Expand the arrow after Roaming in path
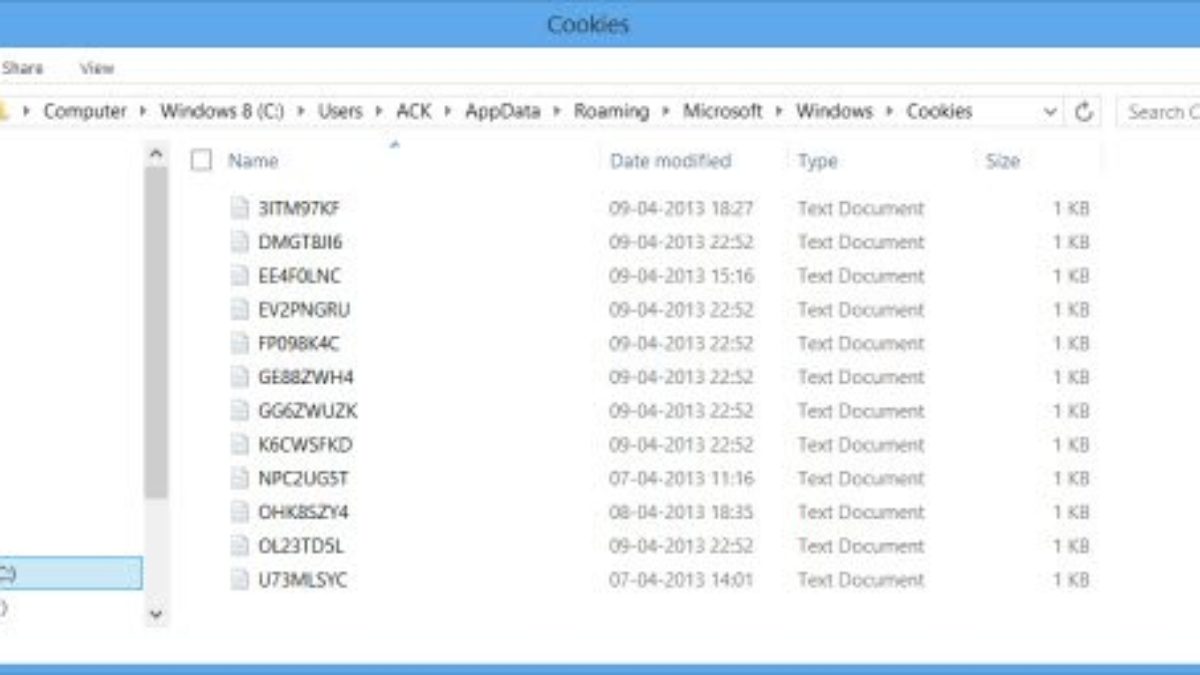 pyautogui.click(x=666, y=112)
